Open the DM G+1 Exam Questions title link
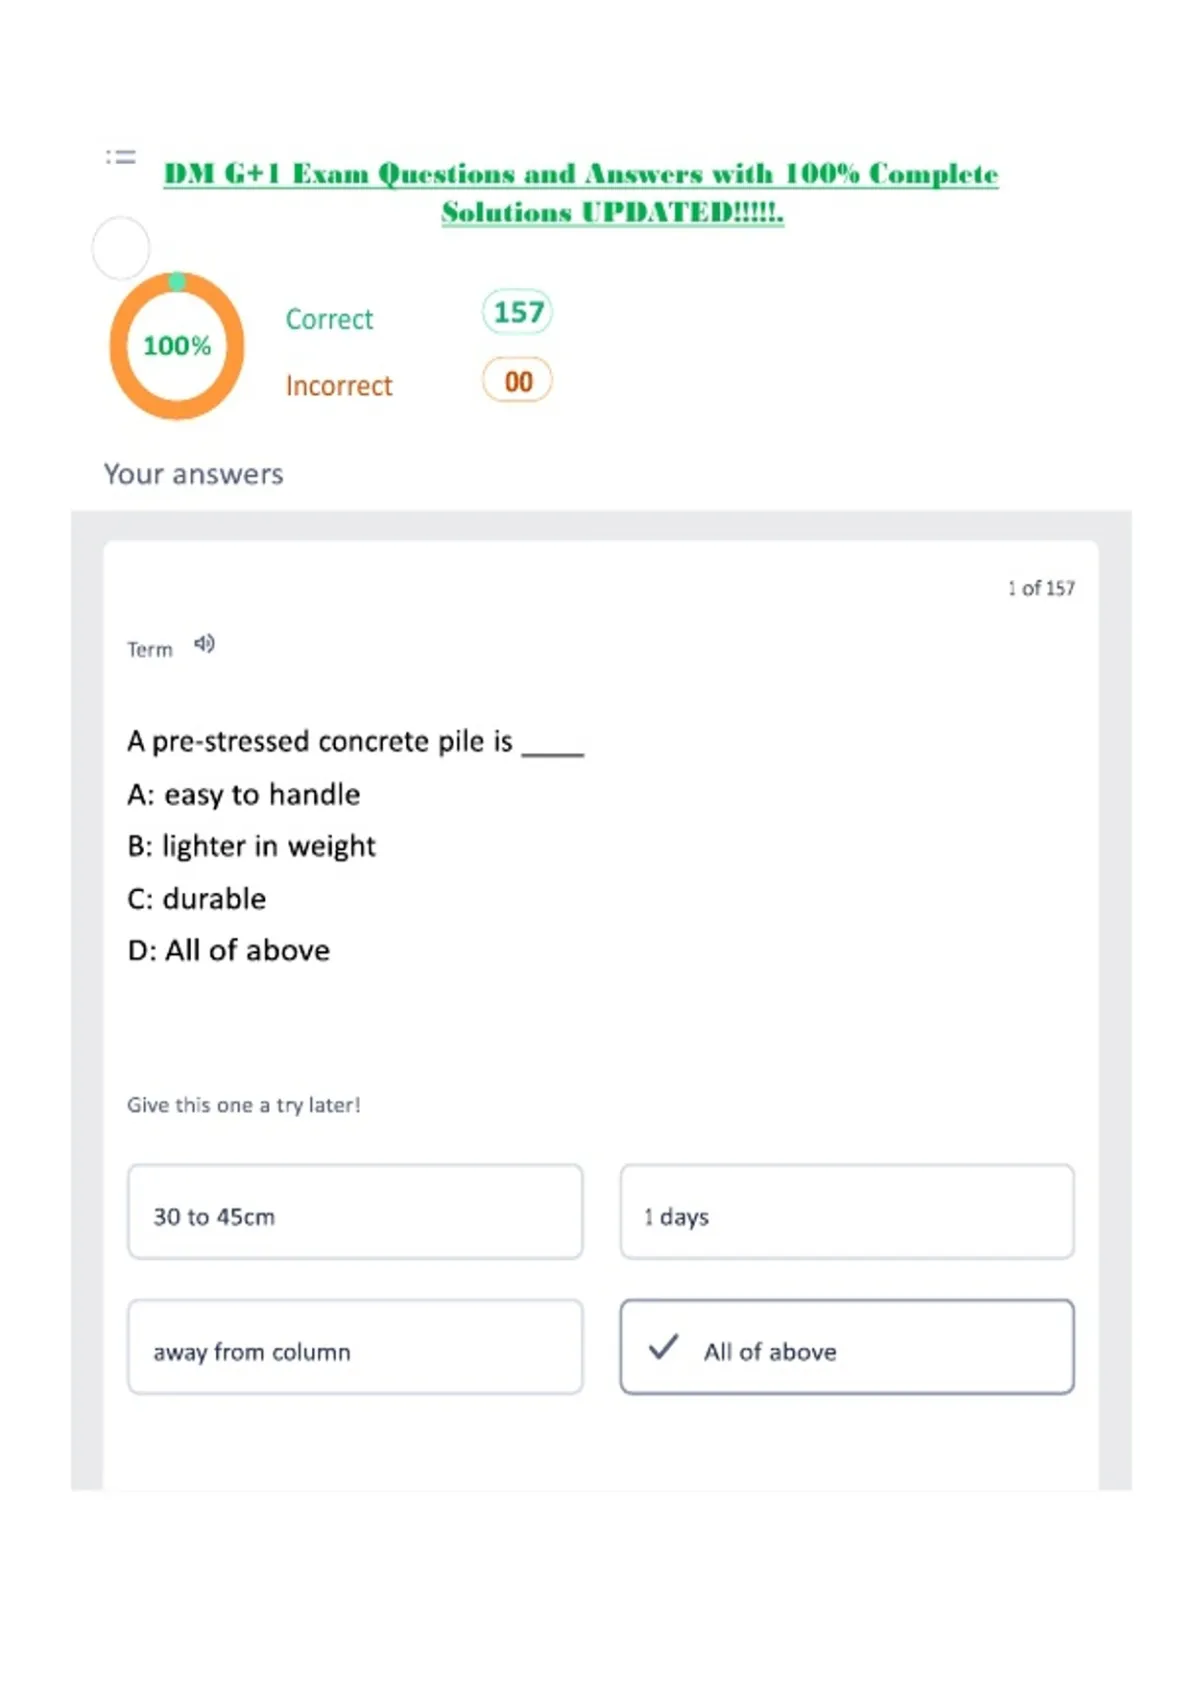Image resolution: width=1200 pixels, height=1700 pixels. click(x=581, y=174)
